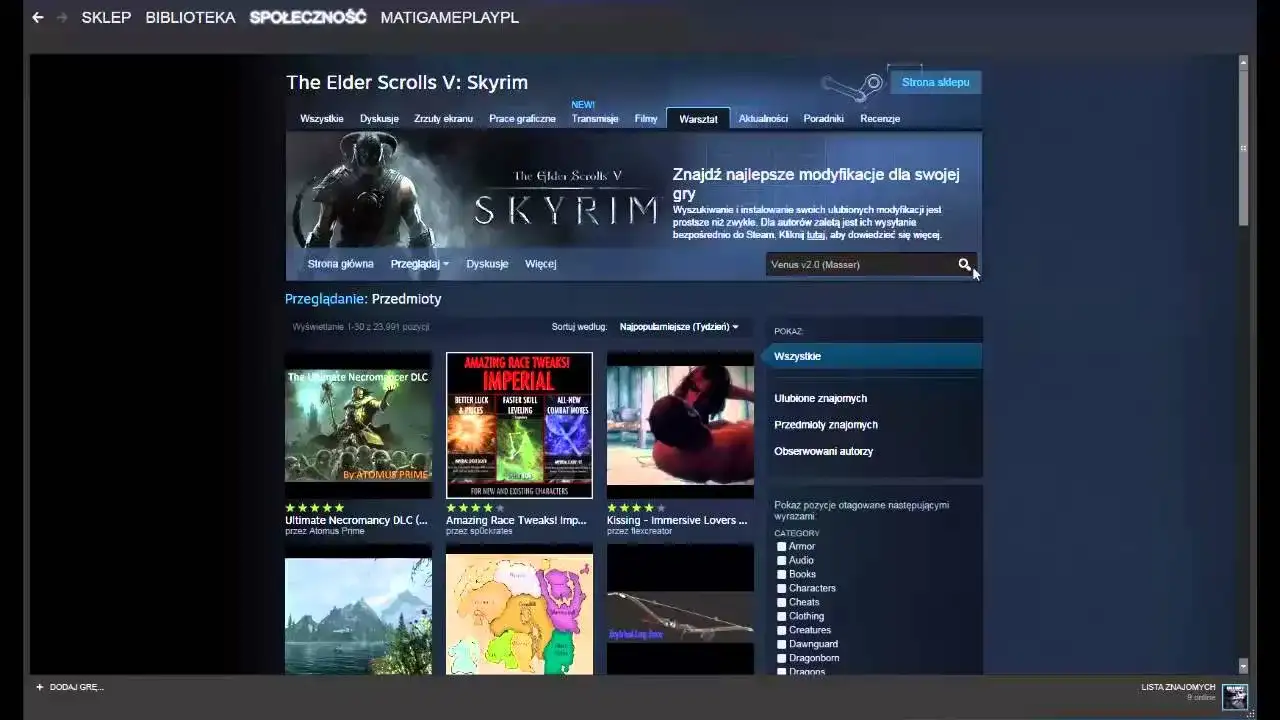Click the Strona sklepu button
The width and height of the screenshot is (1280, 720).
(x=934, y=82)
